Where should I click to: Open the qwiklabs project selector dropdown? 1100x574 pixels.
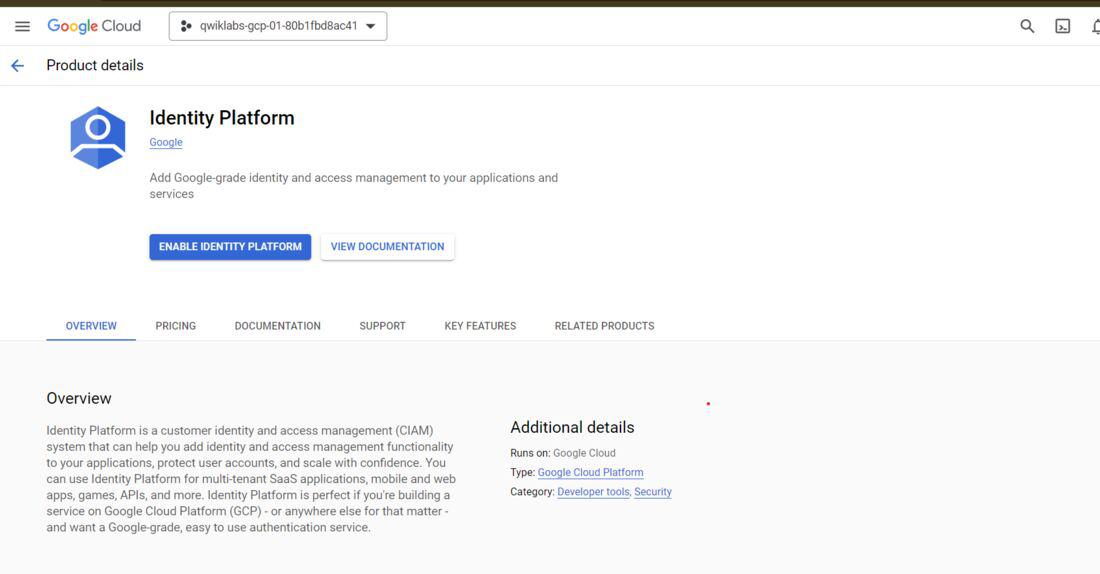click(278, 27)
